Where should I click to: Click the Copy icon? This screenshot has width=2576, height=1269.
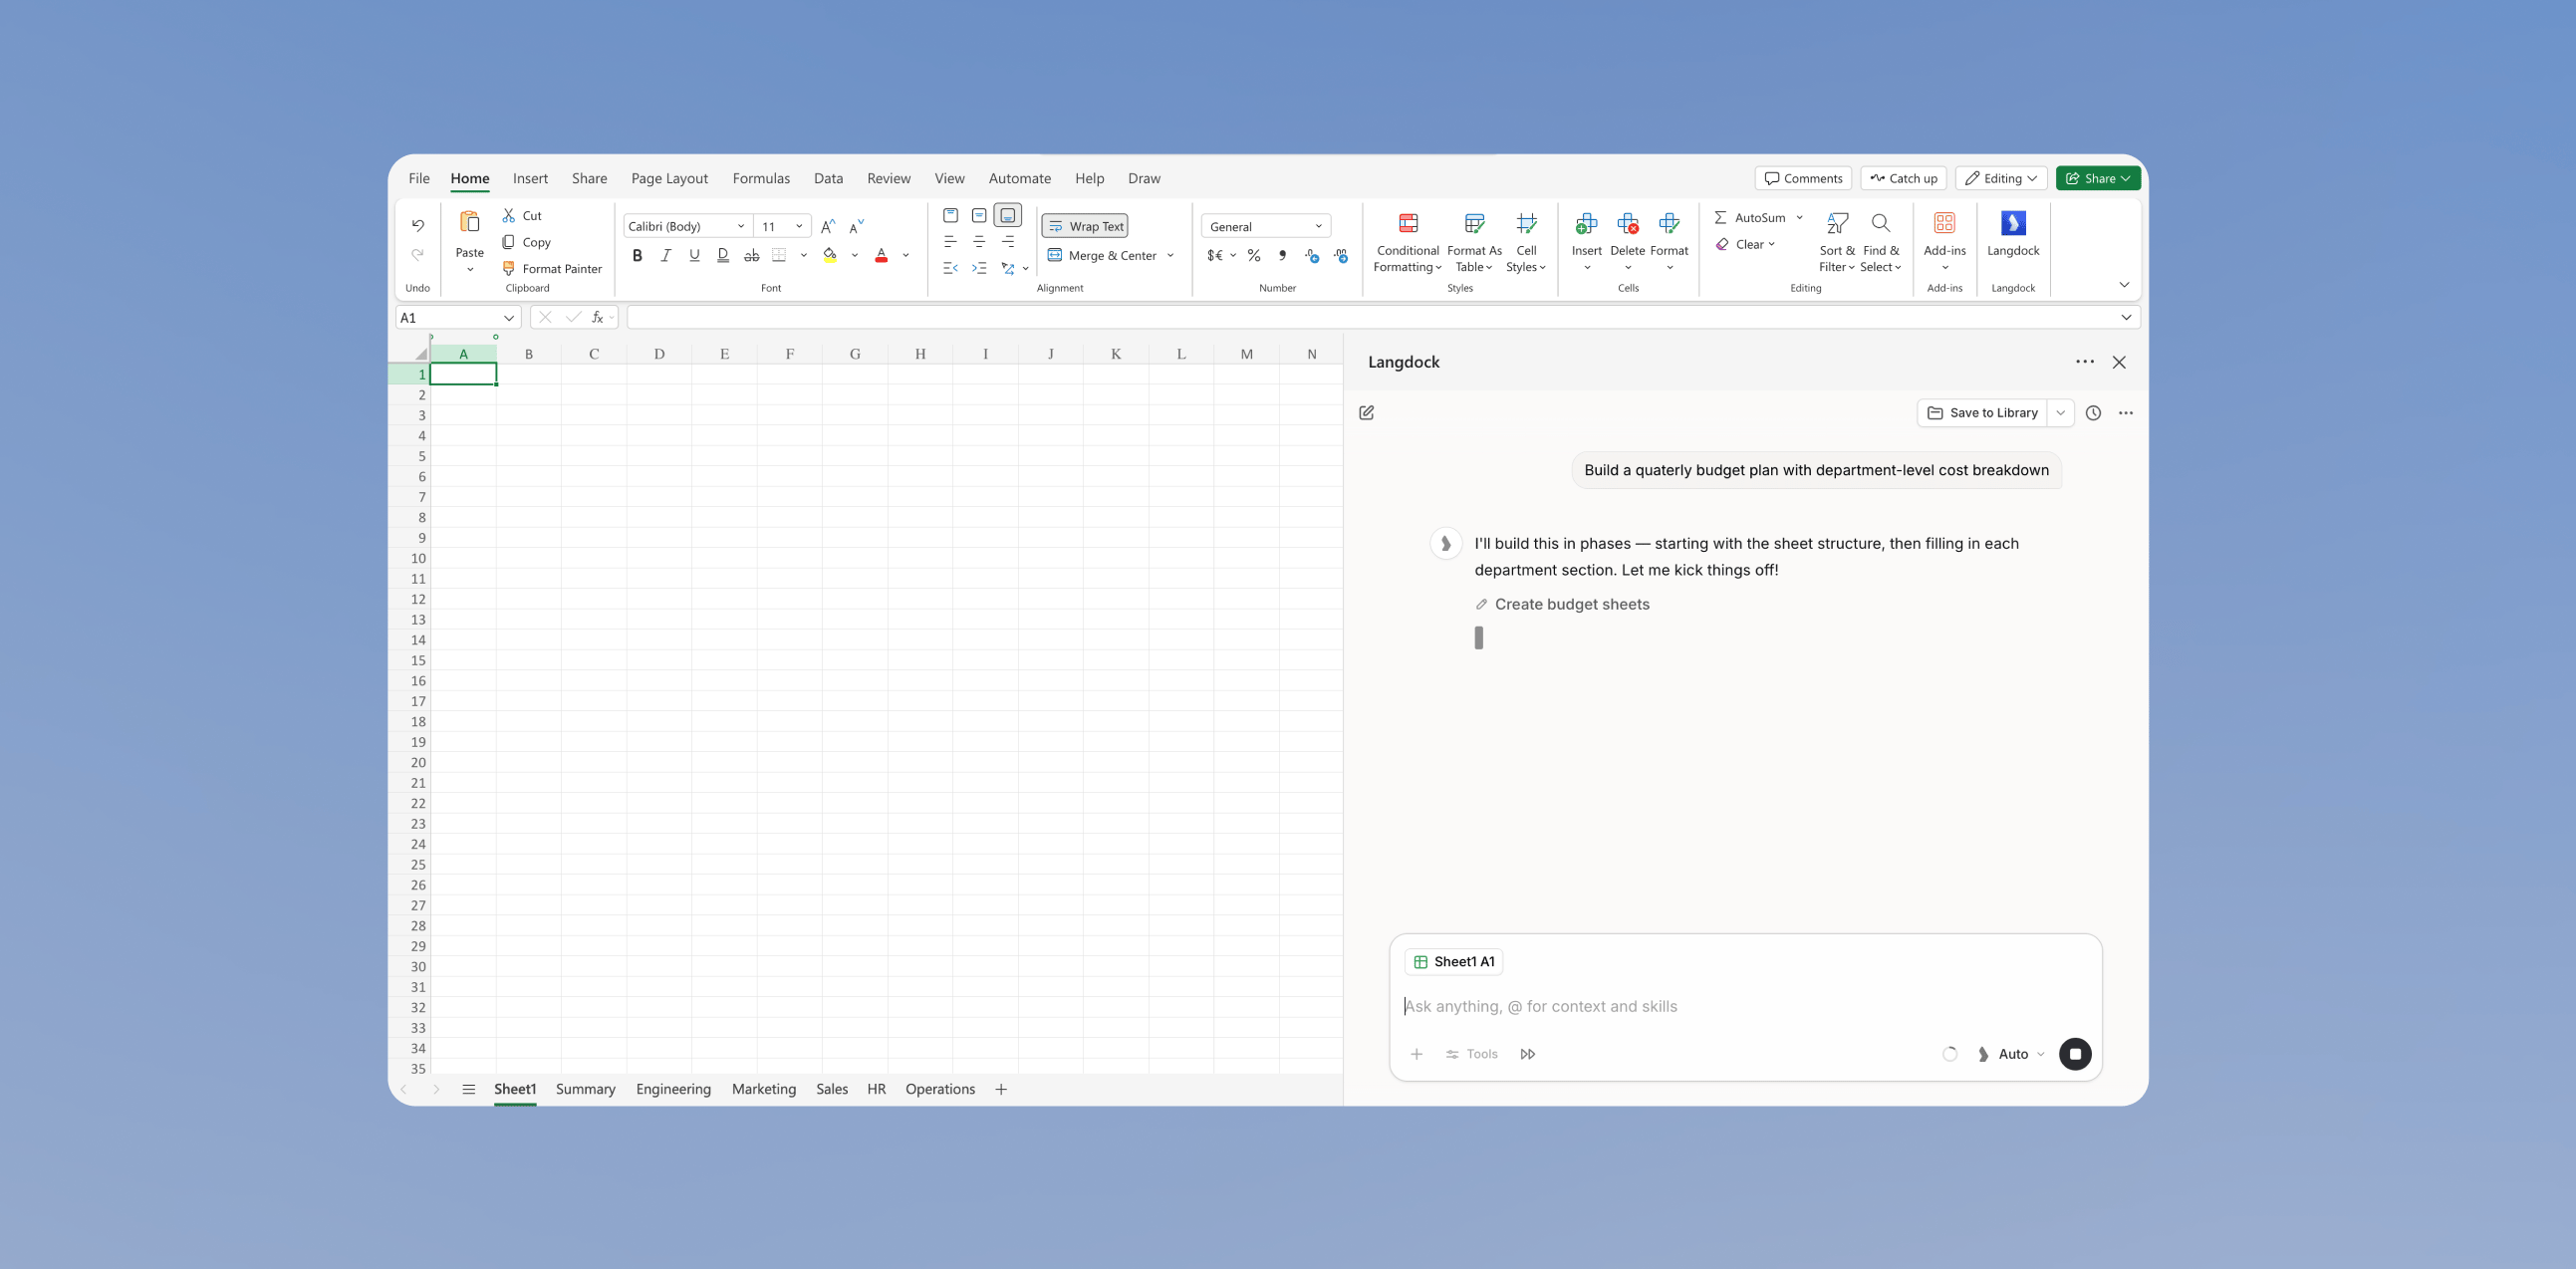click(509, 242)
